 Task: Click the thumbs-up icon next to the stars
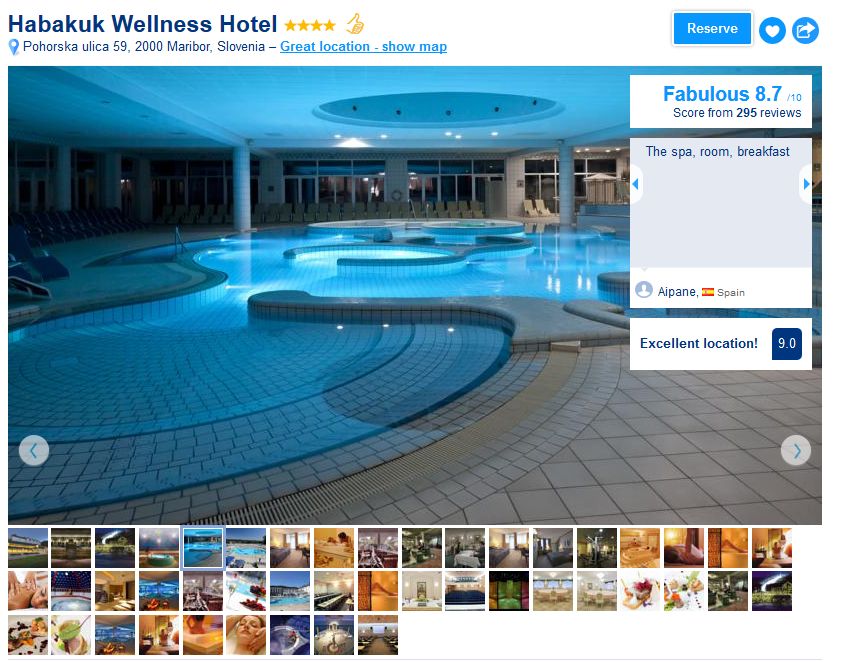pos(355,24)
